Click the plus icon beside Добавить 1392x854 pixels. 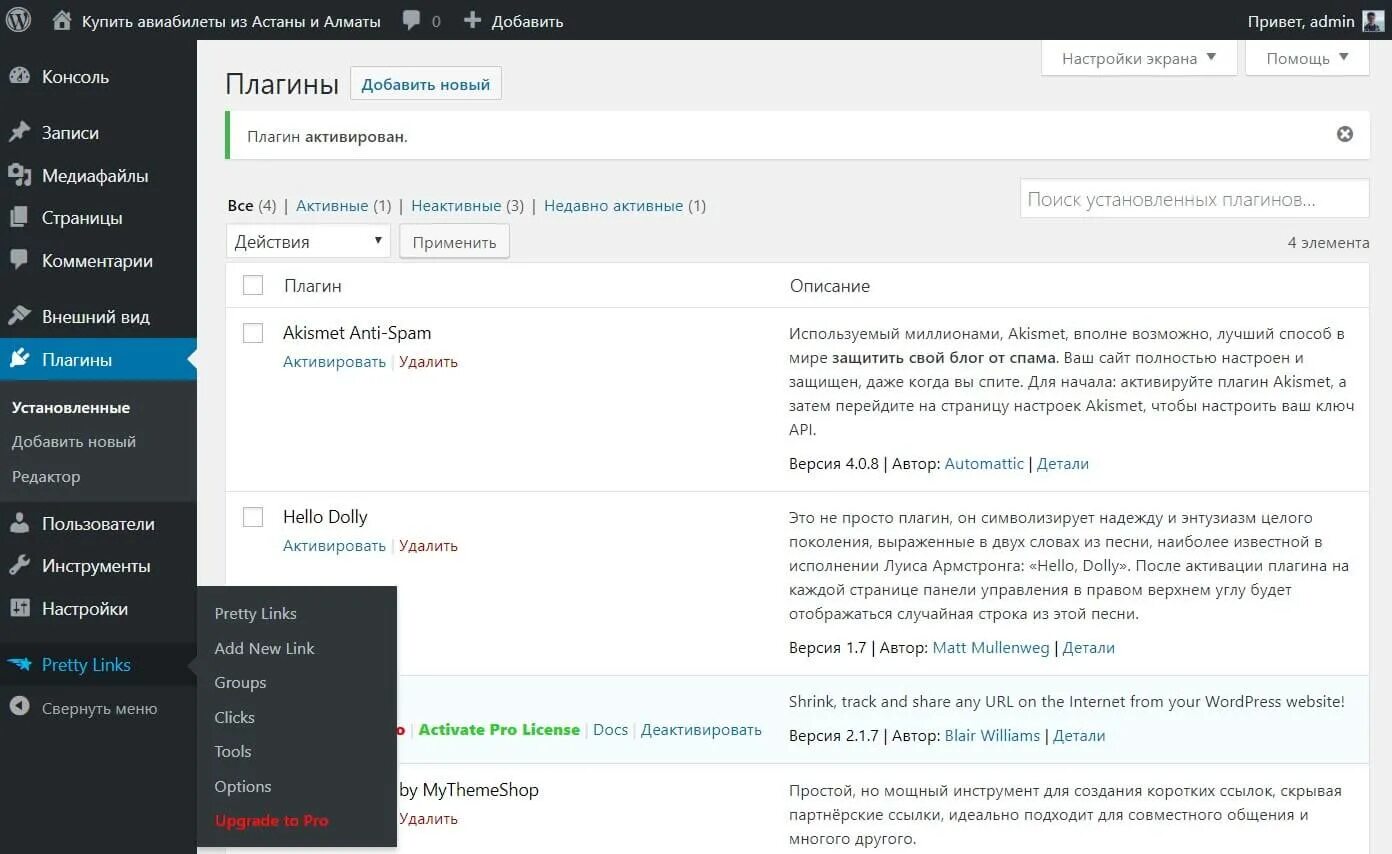[473, 20]
